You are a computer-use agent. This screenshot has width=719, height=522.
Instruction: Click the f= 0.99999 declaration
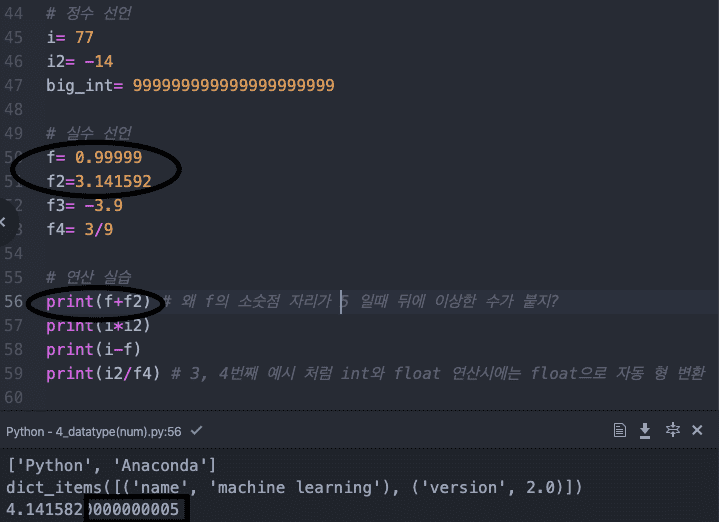pyautogui.click(x=94, y=158)
